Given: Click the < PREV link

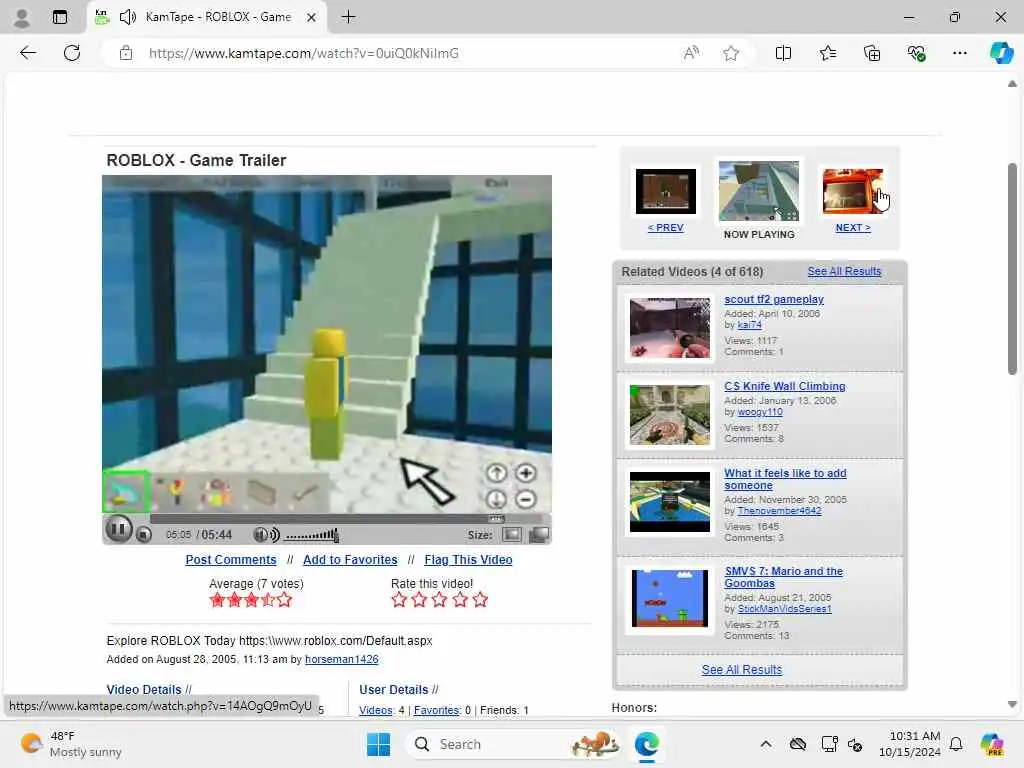Looking at the screenshot, I should (665, 227).
